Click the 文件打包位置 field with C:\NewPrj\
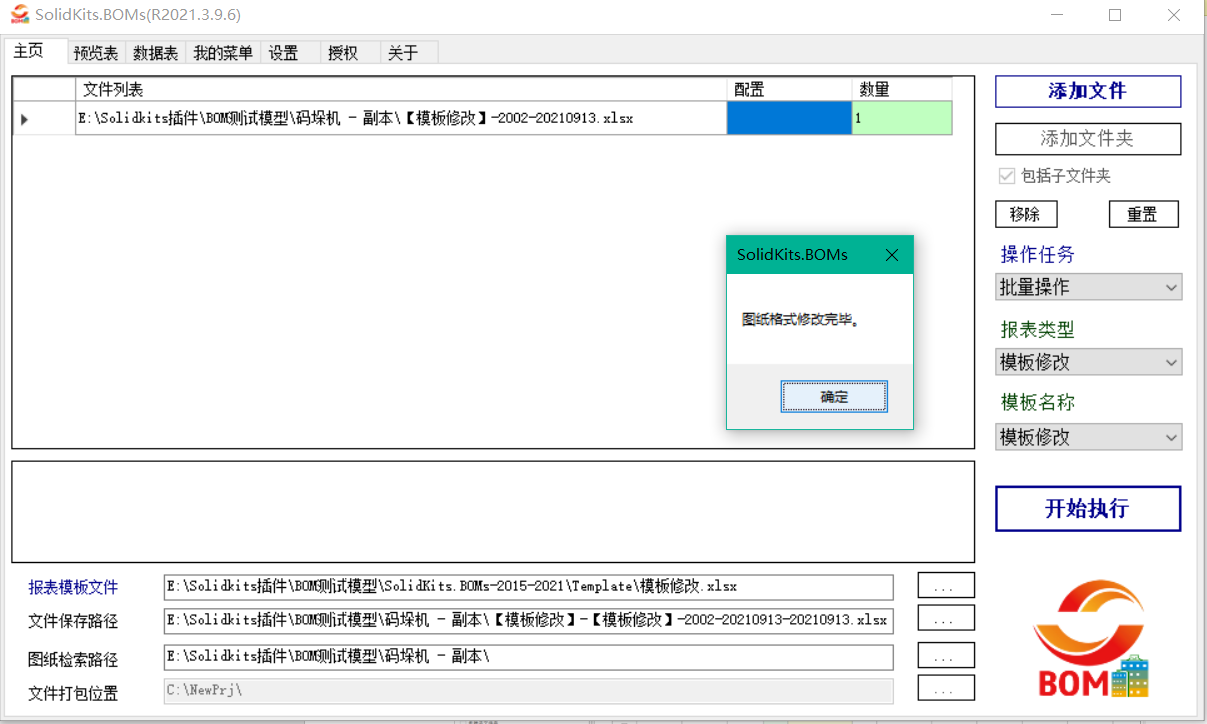 click(528, 691)
